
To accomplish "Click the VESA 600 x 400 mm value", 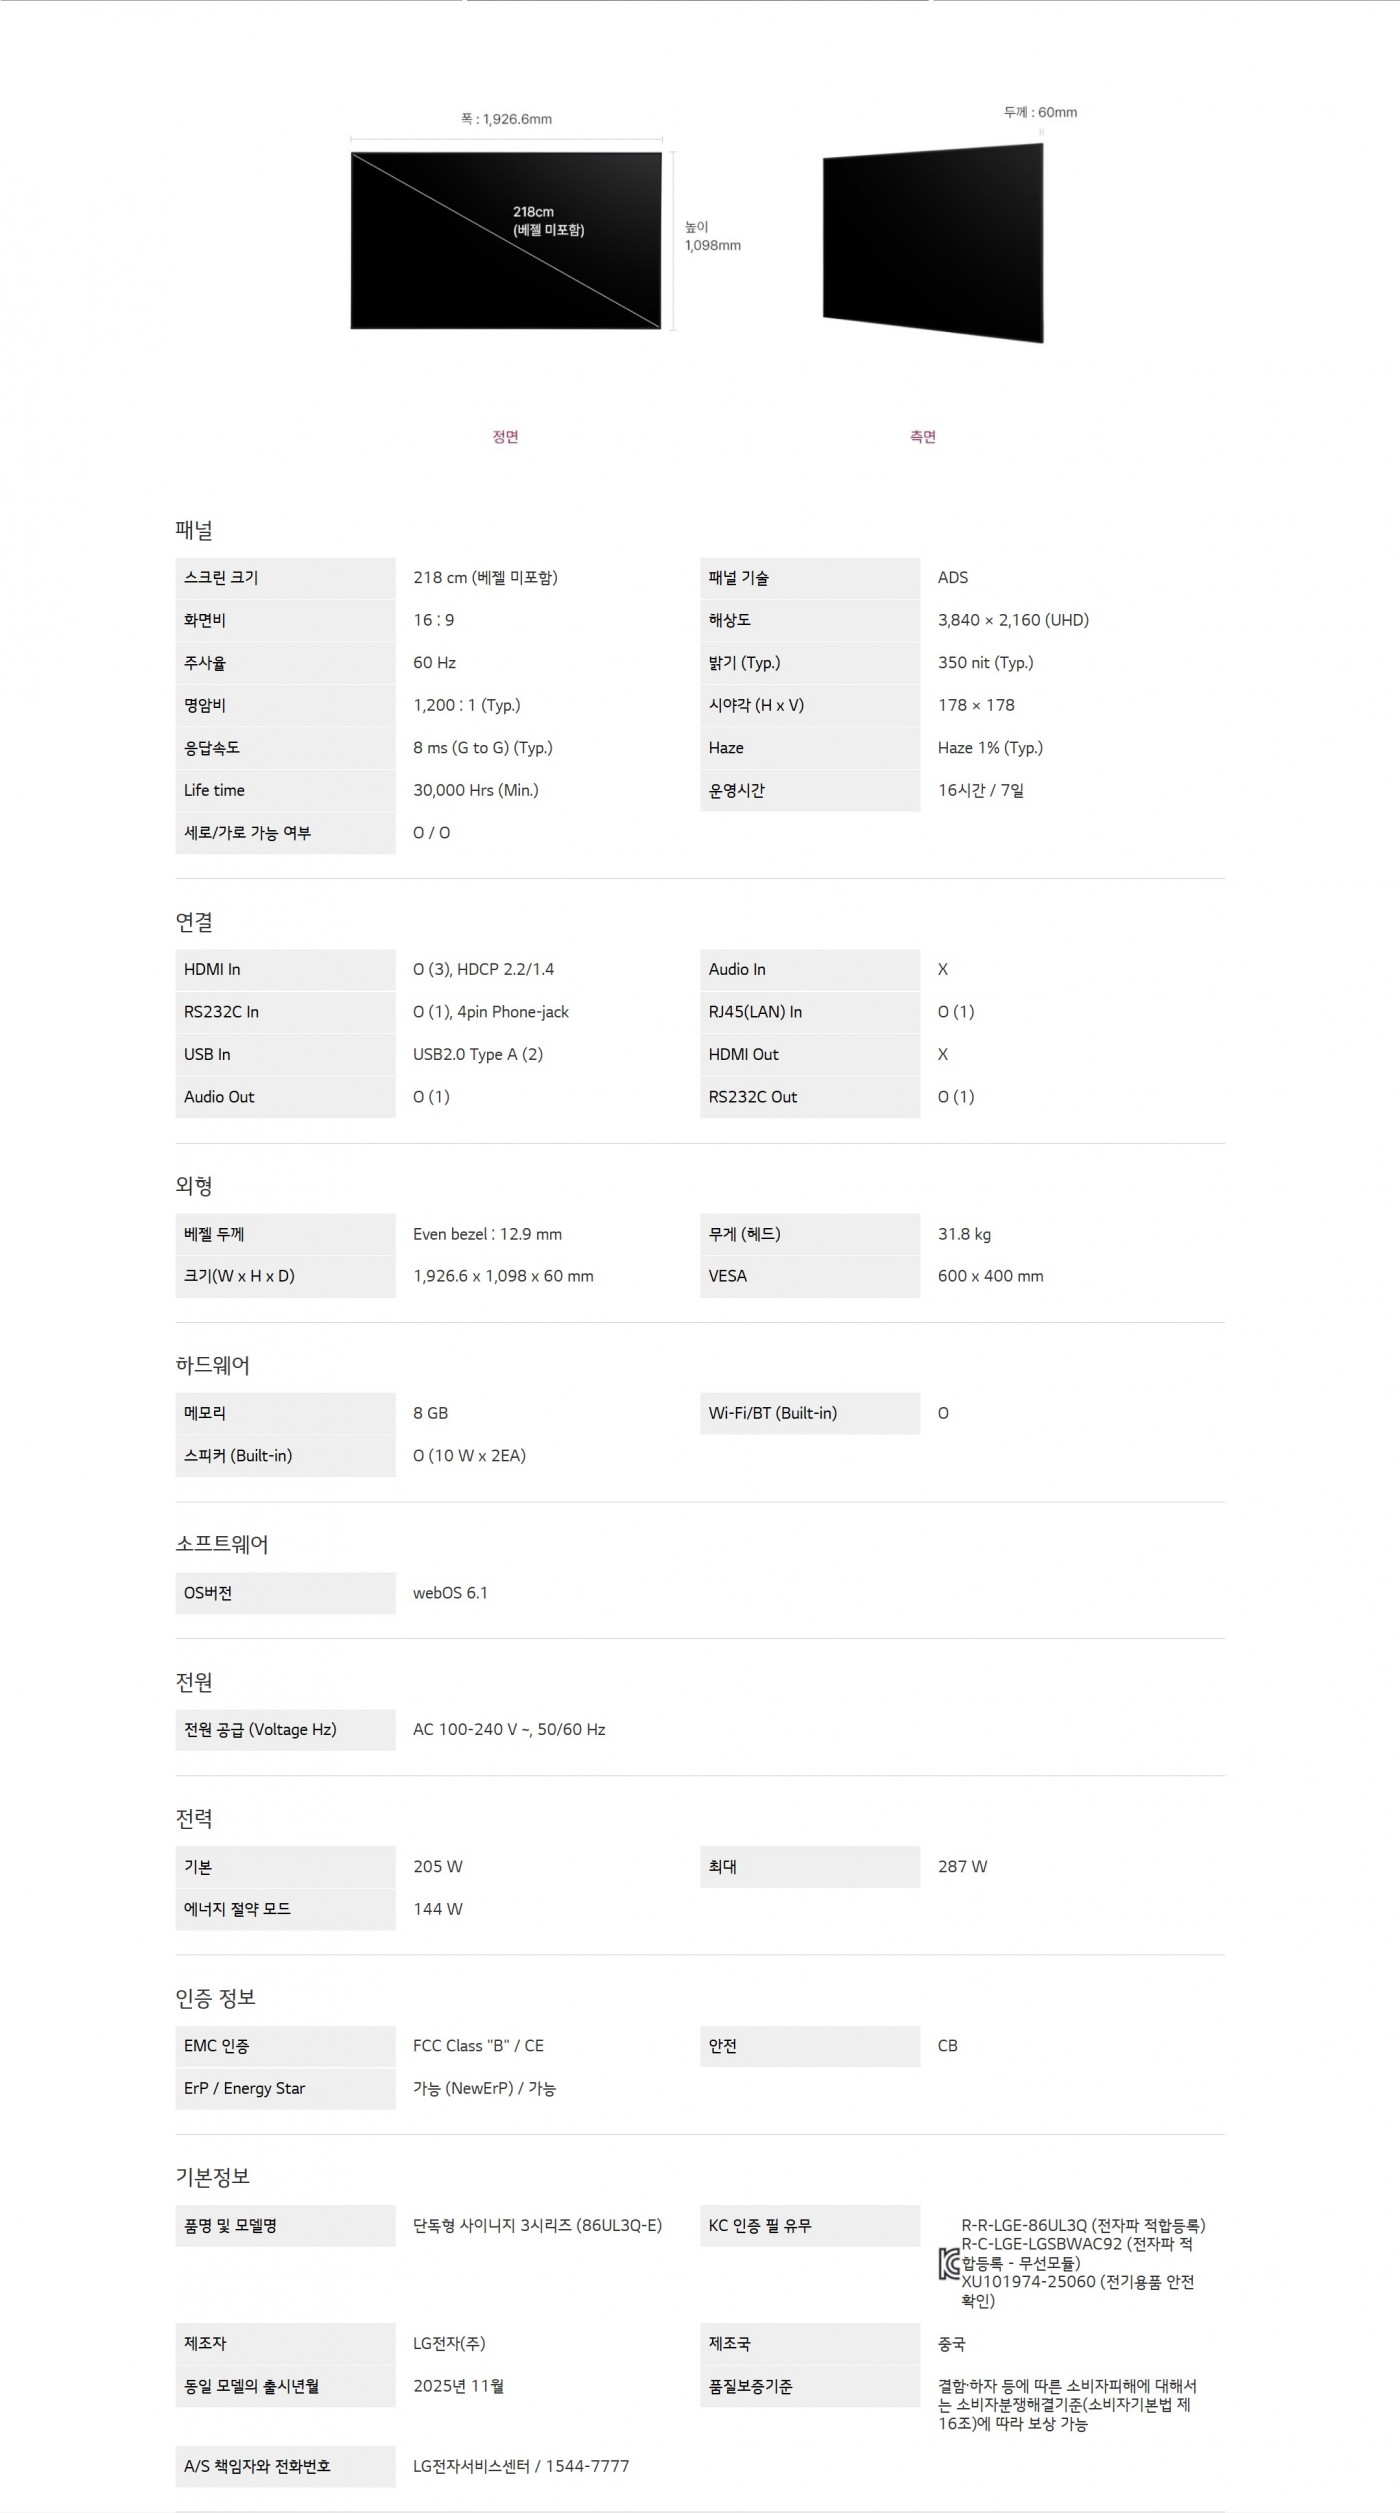I will [x=990, y=1276].
